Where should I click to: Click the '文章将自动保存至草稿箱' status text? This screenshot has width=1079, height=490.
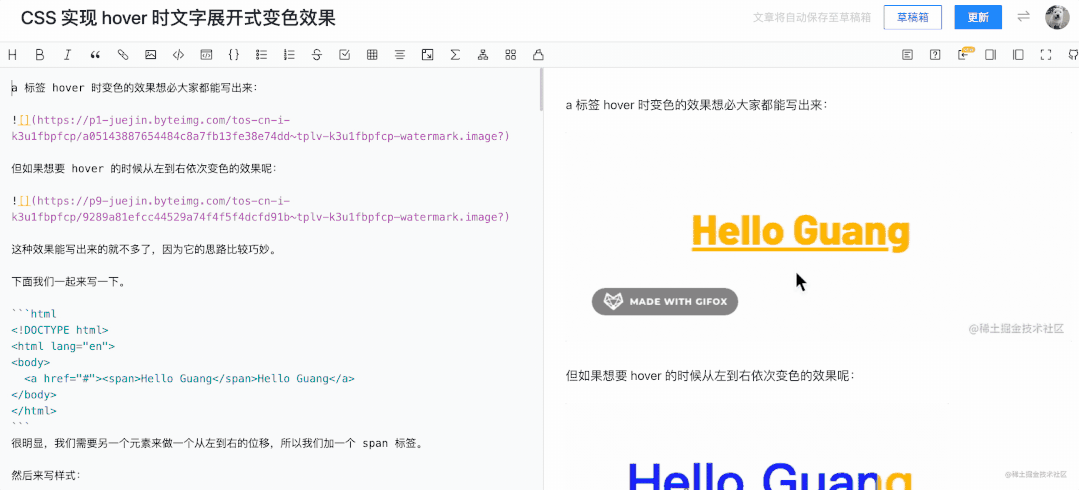812,18
